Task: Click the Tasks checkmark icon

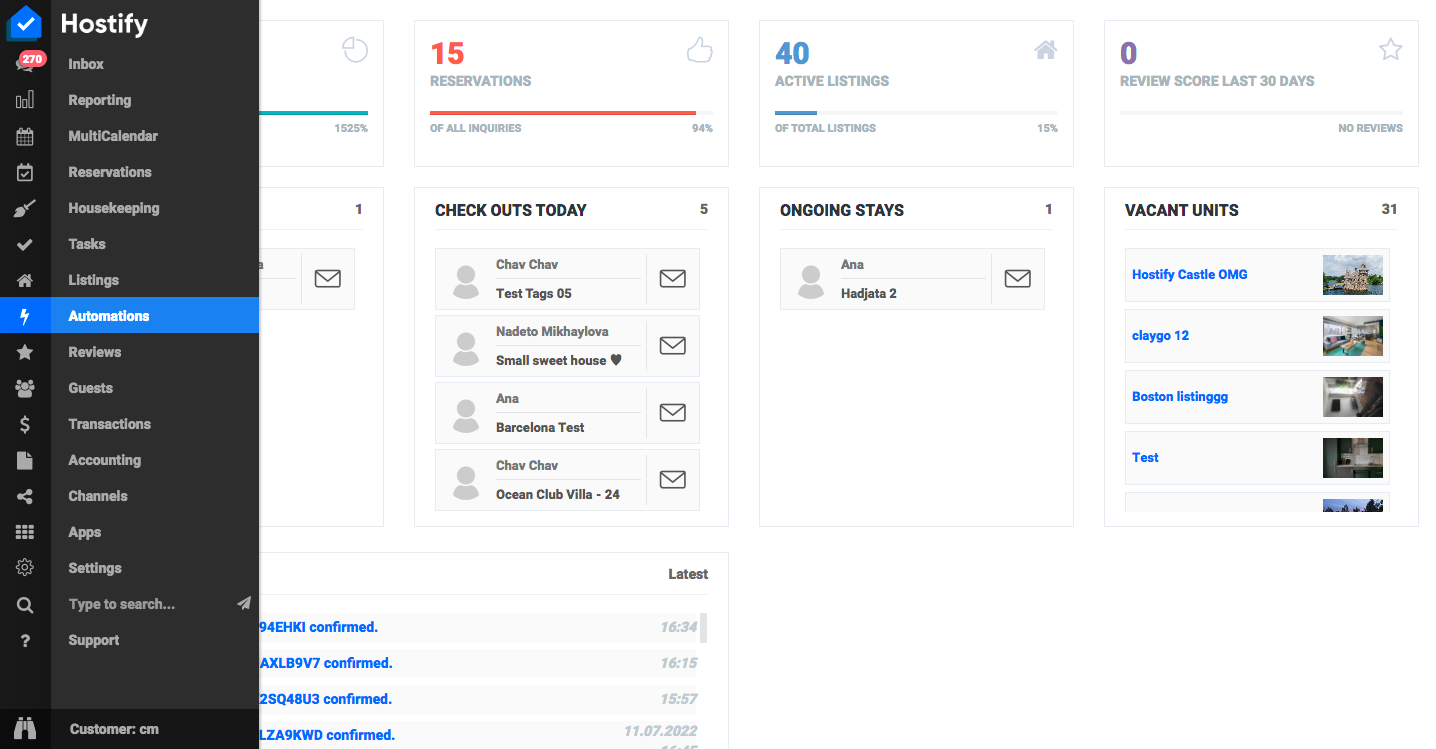Action: click(x=25, y=244)
